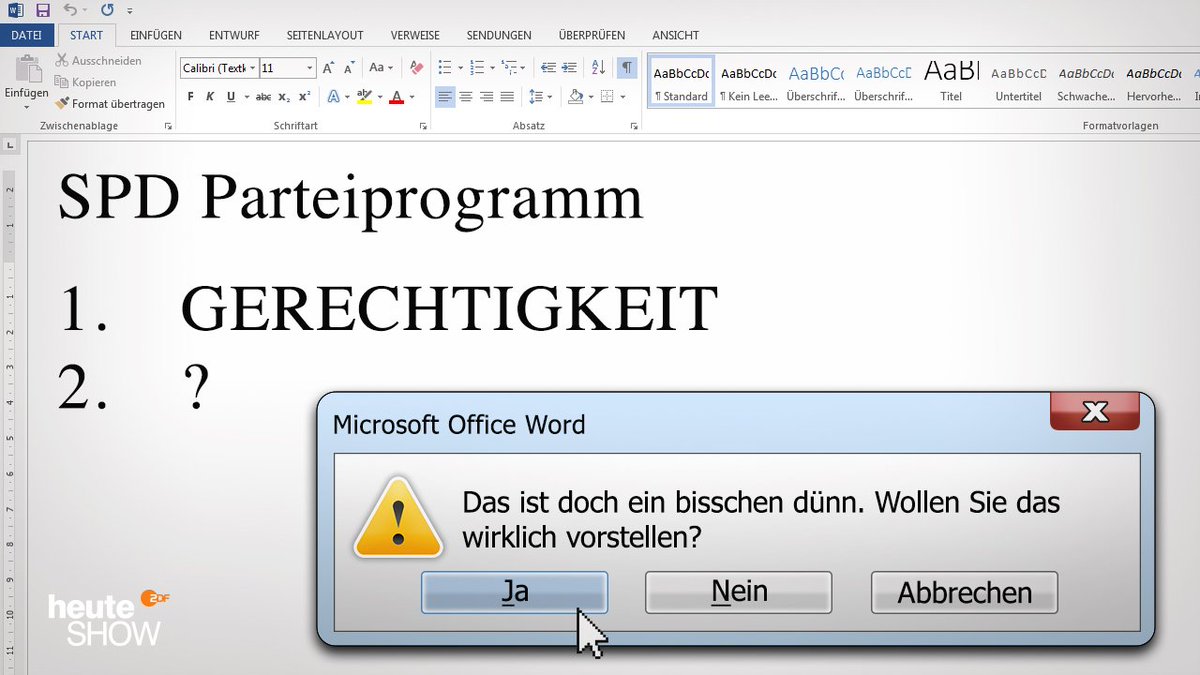
Task: Open the DATEI tab
Action: point(26,35)
